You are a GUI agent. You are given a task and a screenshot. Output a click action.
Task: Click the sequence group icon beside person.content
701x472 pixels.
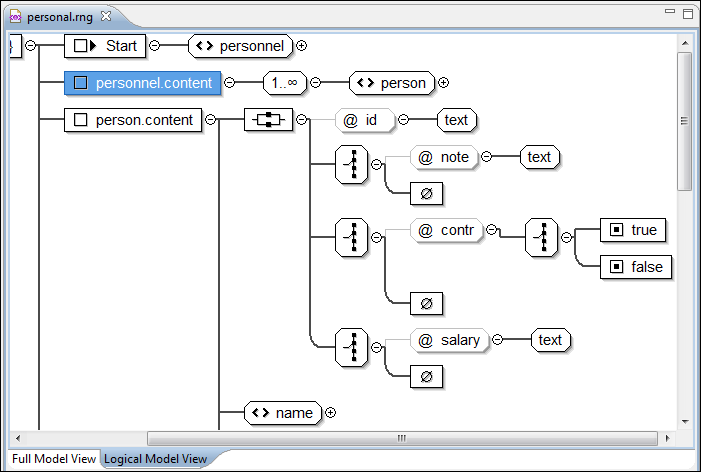tap(266, 120)
